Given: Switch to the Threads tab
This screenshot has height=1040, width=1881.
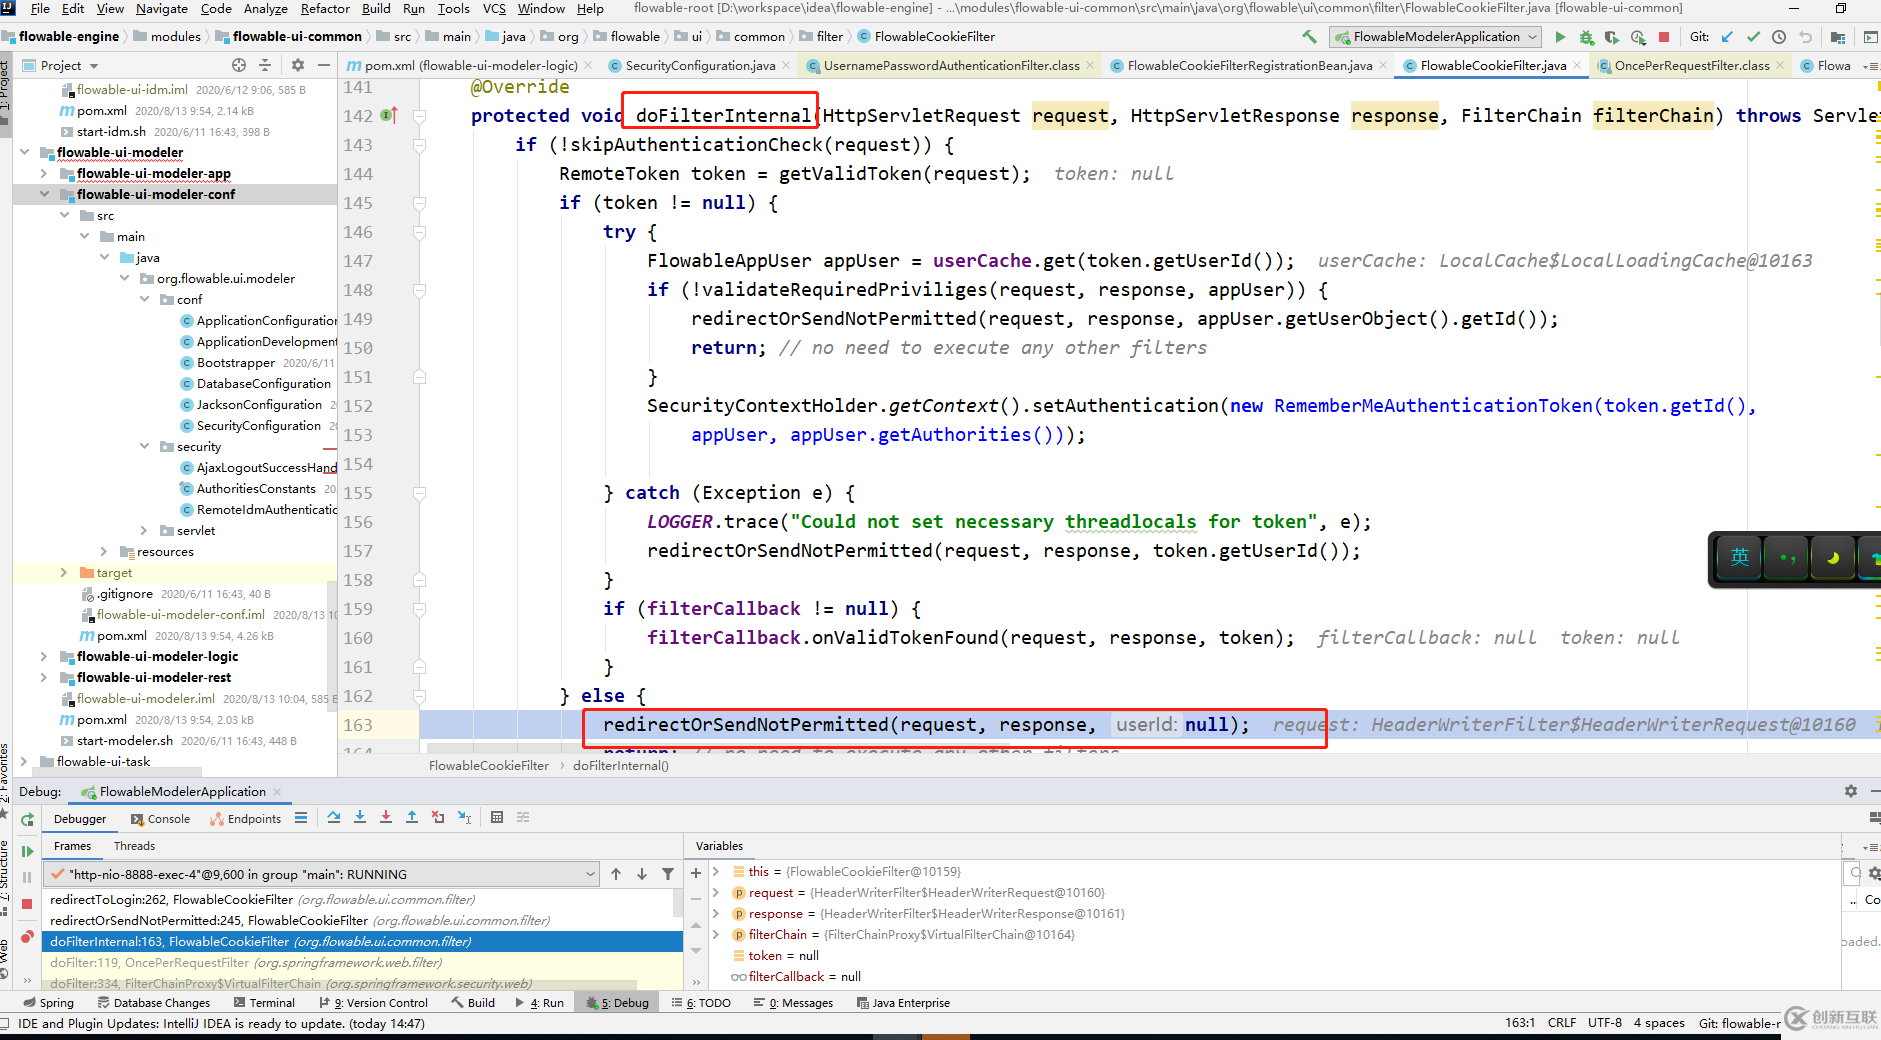Looking at the screenshot, I should 133,845.
